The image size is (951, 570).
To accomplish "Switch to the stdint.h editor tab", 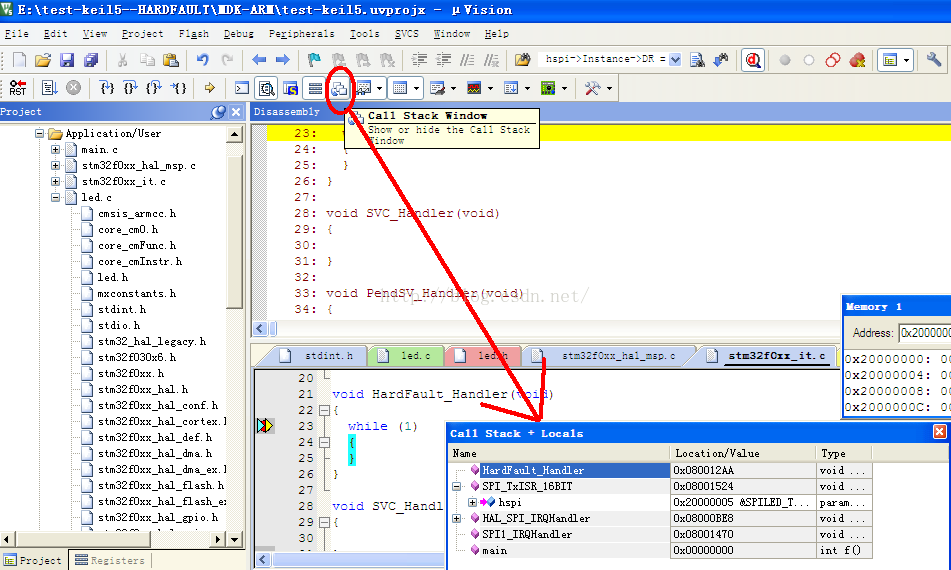I will pos(319,356).
